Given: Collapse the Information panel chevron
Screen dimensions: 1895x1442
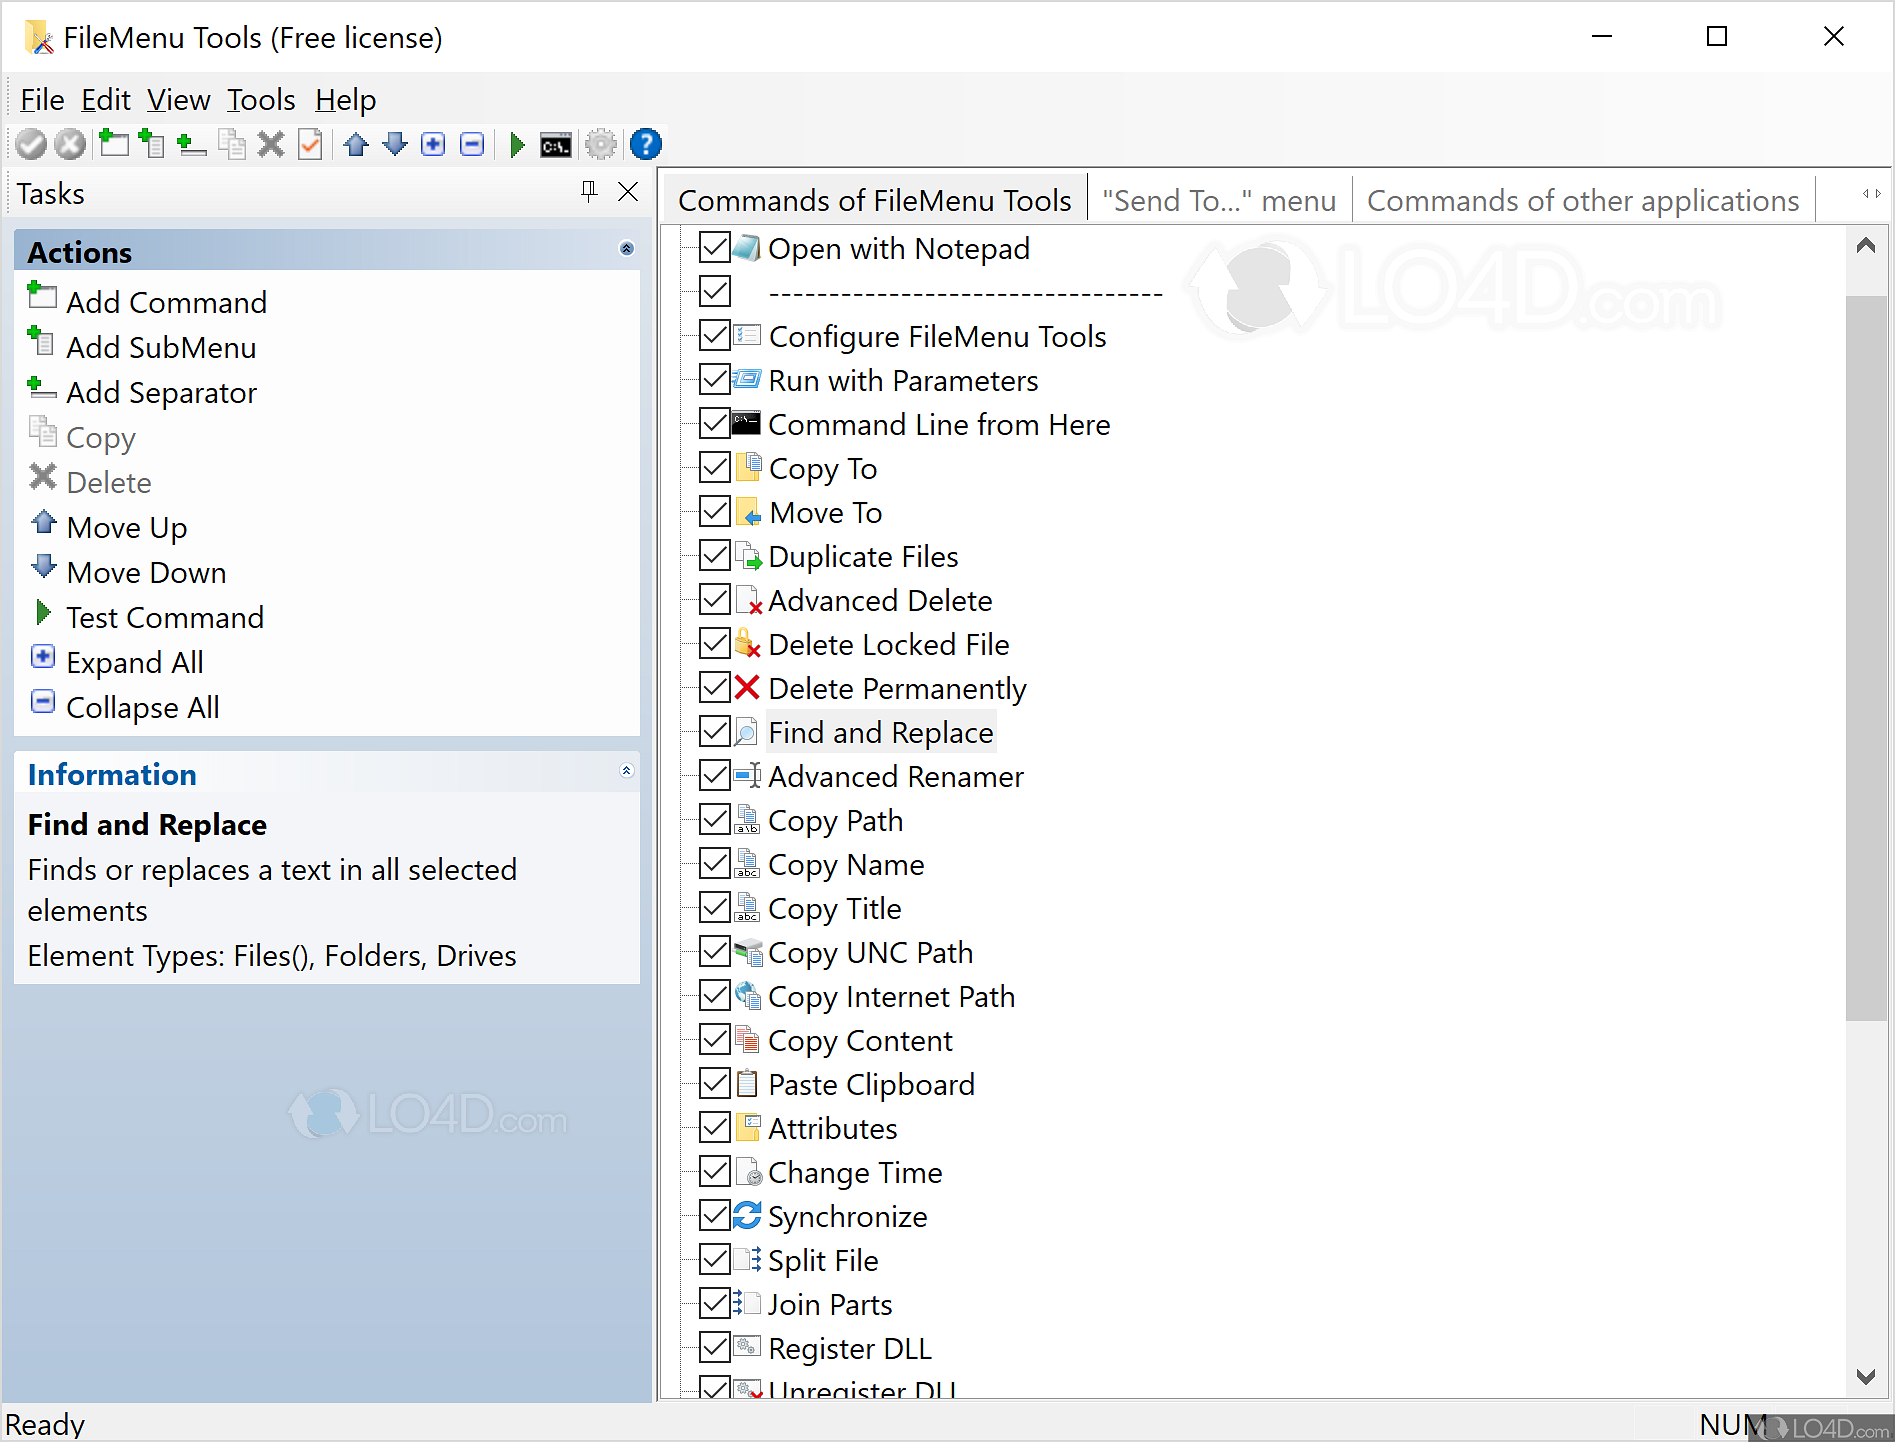Looking at the screenshot, I should [x=627, y=771].
